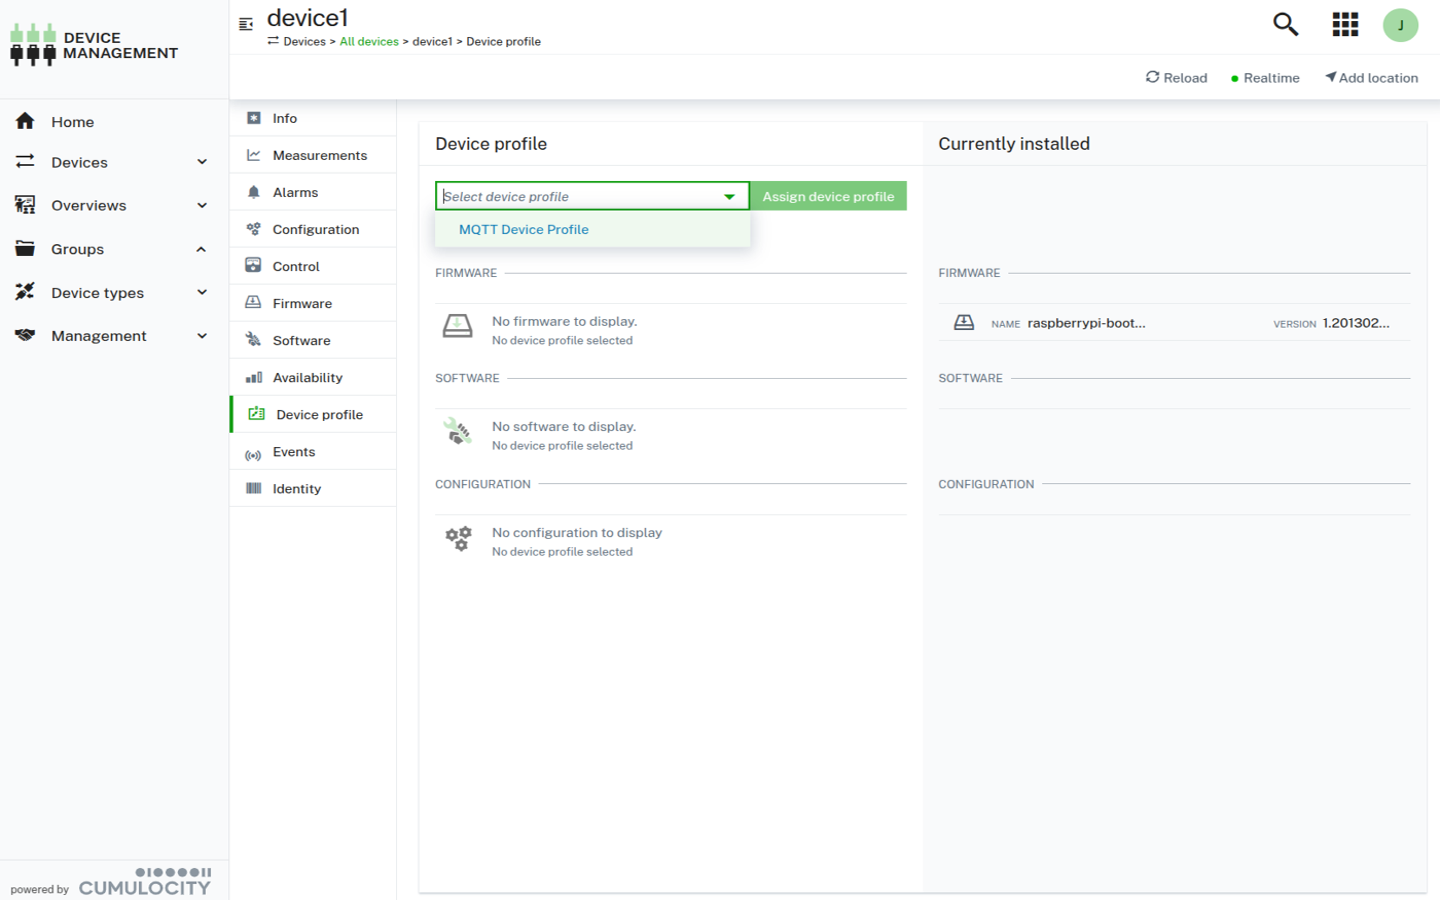Click the user avatar J icon
The image size is (1440, 900).
click(1400, 25)
